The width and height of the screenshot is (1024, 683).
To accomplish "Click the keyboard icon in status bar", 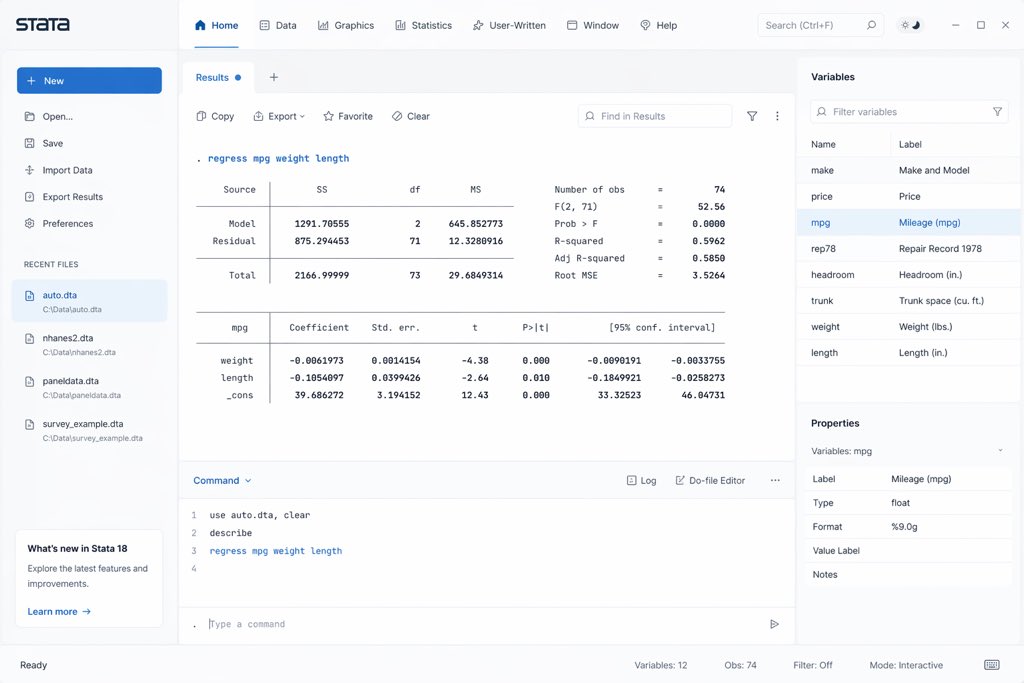I will pyautogui.click(x=991, y=665).
